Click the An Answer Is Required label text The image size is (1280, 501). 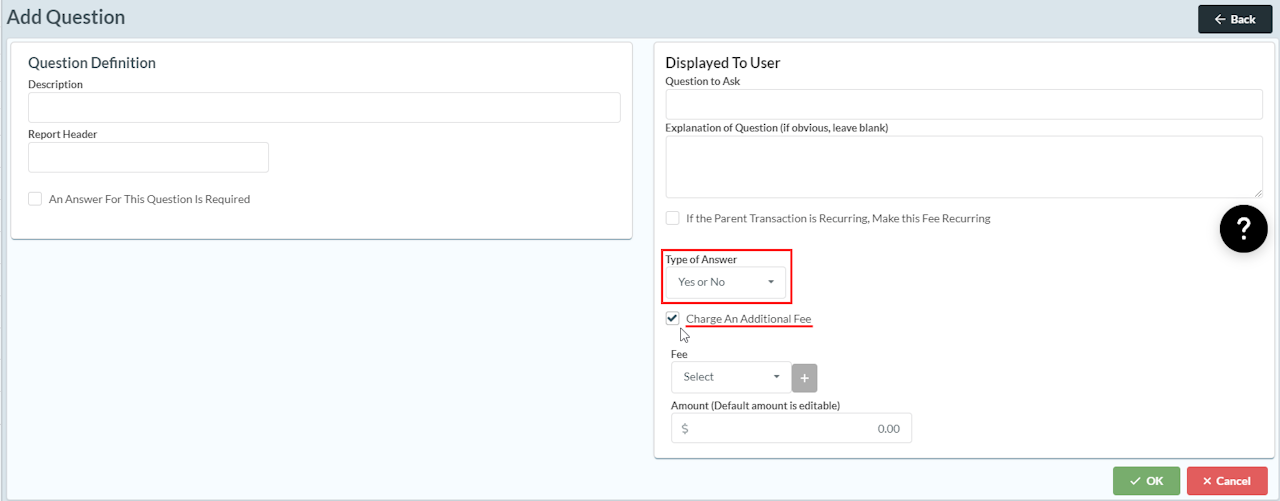pos(149,199)
